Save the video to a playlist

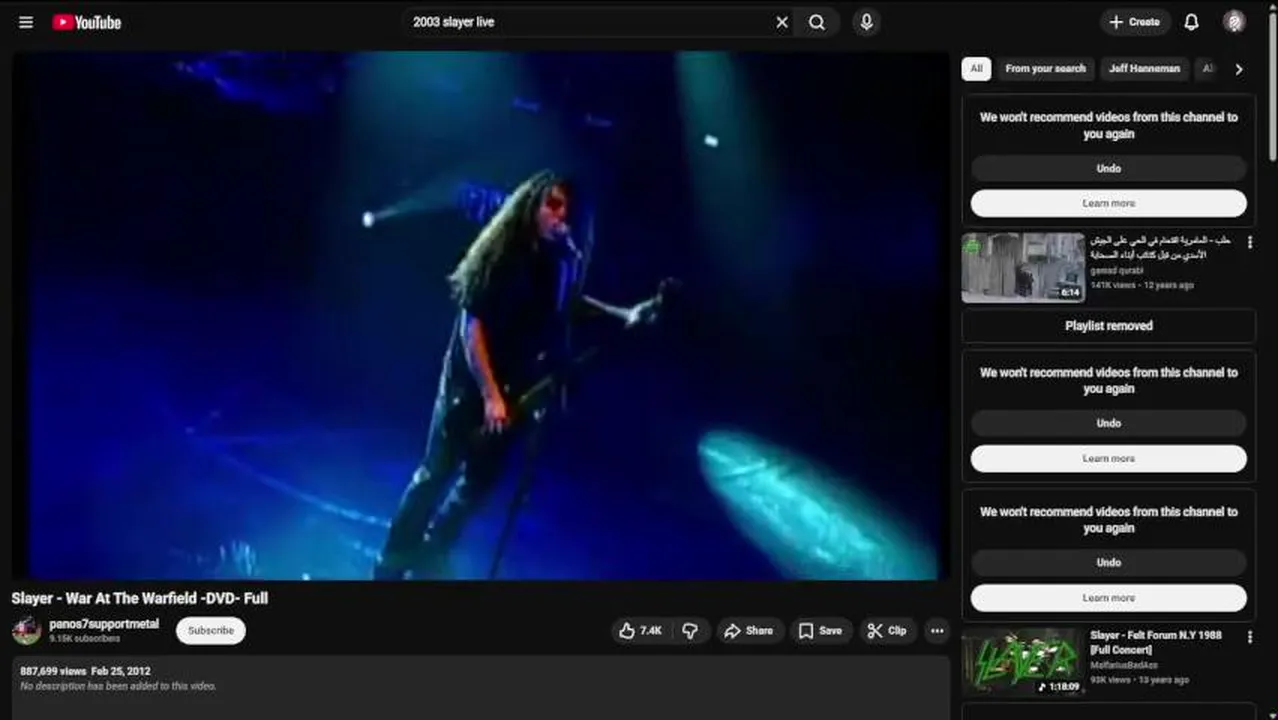click(820, 631)
